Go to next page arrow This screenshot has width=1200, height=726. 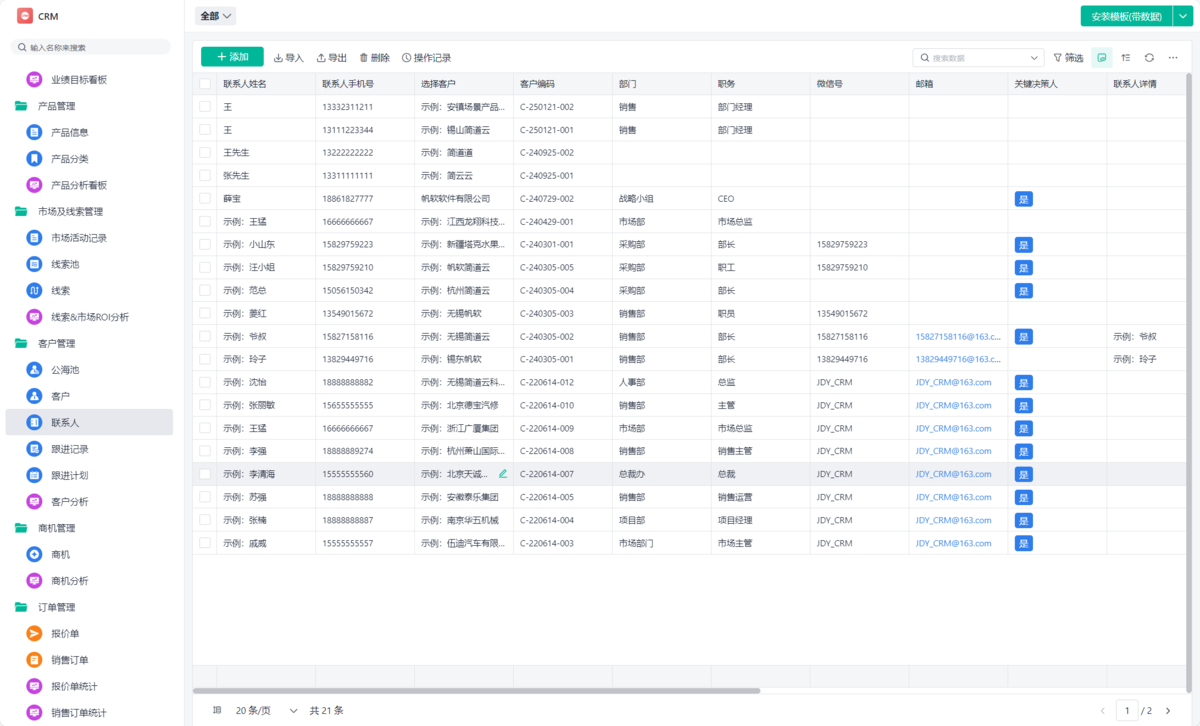[x=1168, y=711]
